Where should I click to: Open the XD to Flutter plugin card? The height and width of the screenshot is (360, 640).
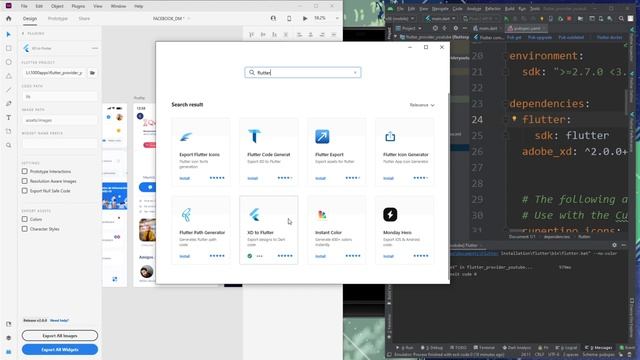(x=269, y=230)
